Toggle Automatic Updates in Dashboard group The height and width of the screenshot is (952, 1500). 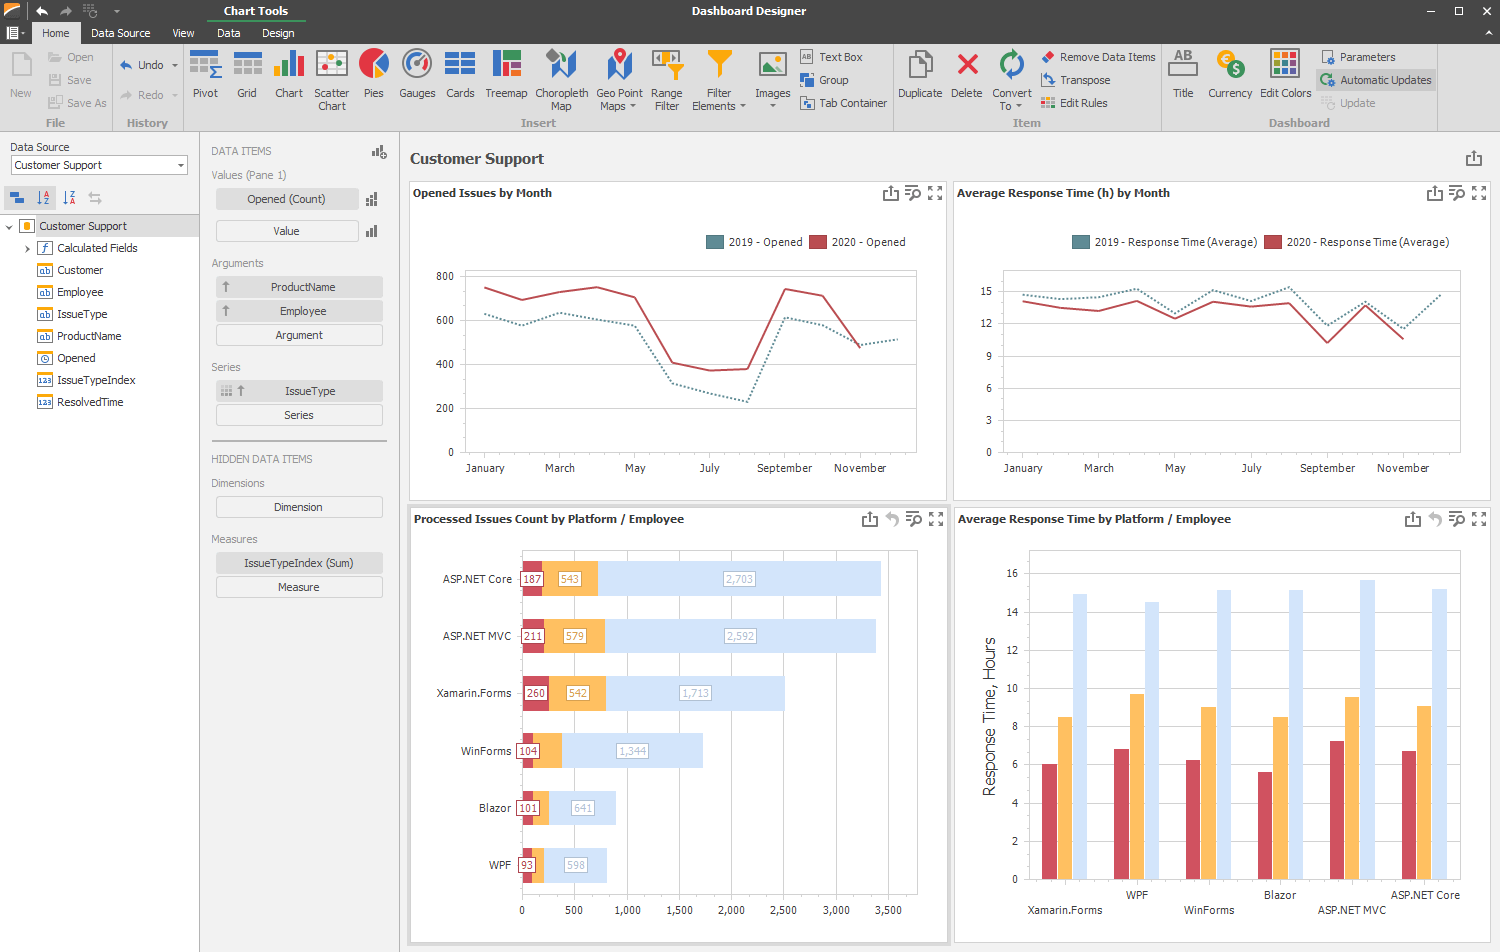(x=1376, y=80)
